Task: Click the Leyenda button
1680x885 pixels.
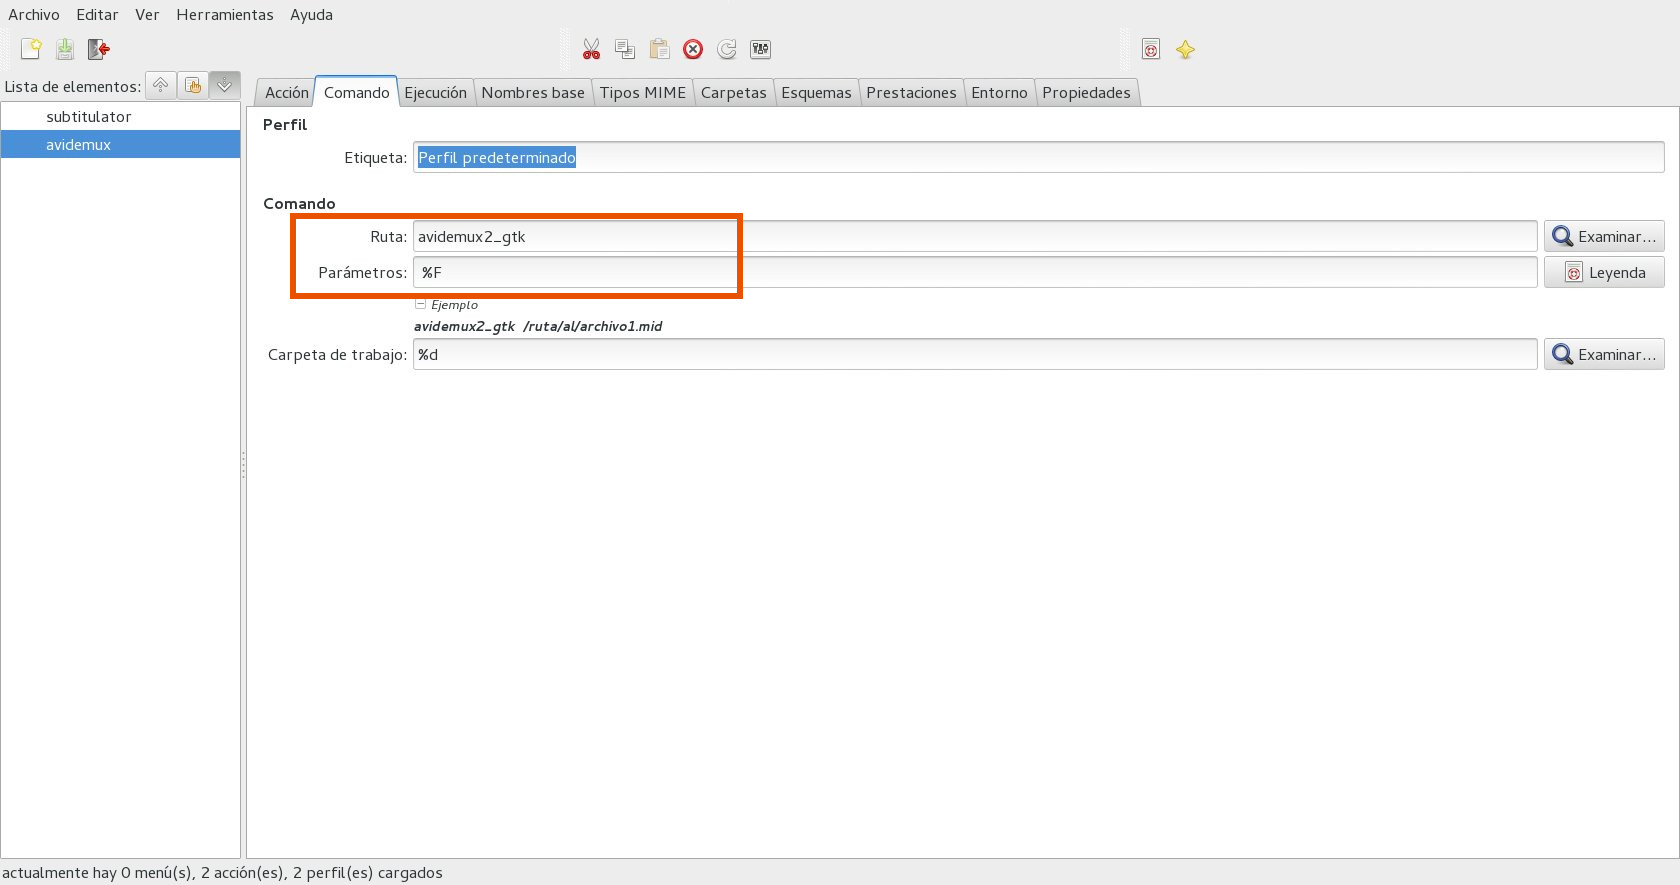Action: pyautogui.click(x=1604, y=272)
